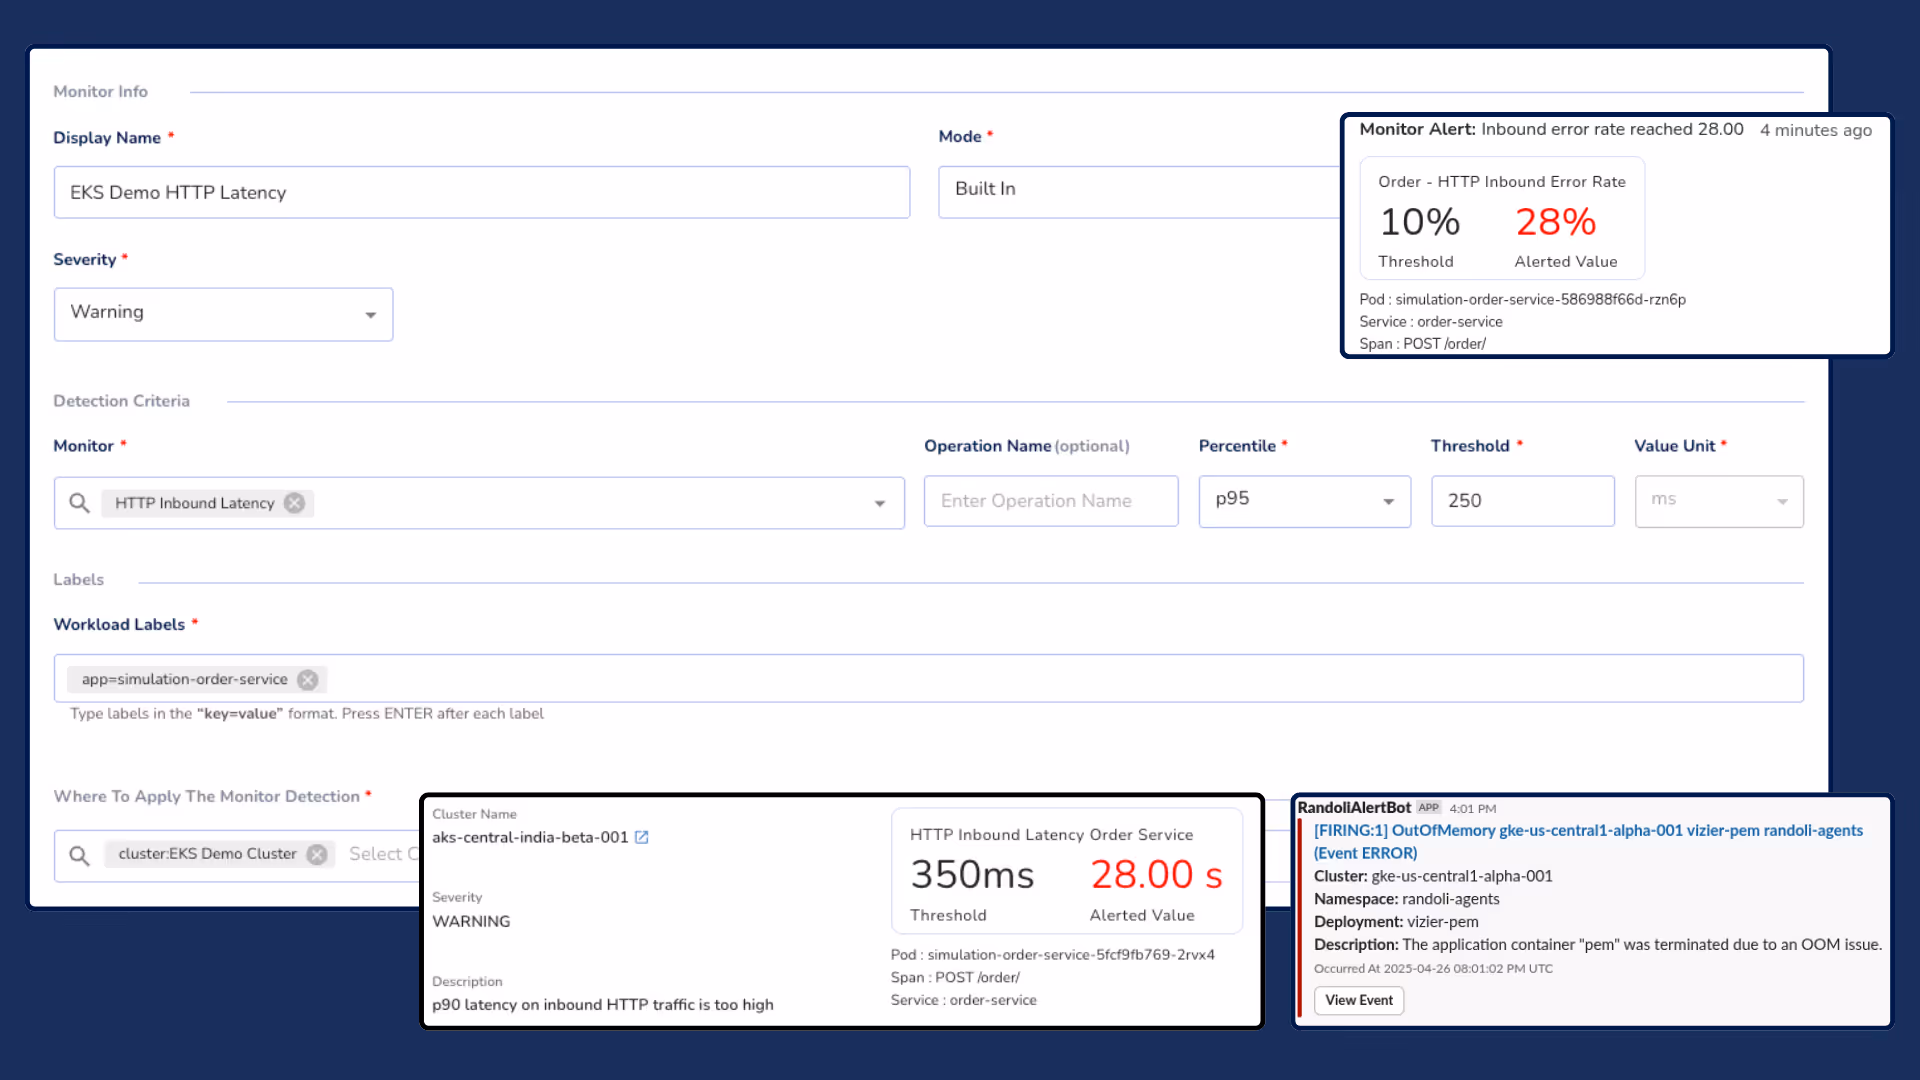Remove the HTTP Inbound Latency chip

point(294,503)
